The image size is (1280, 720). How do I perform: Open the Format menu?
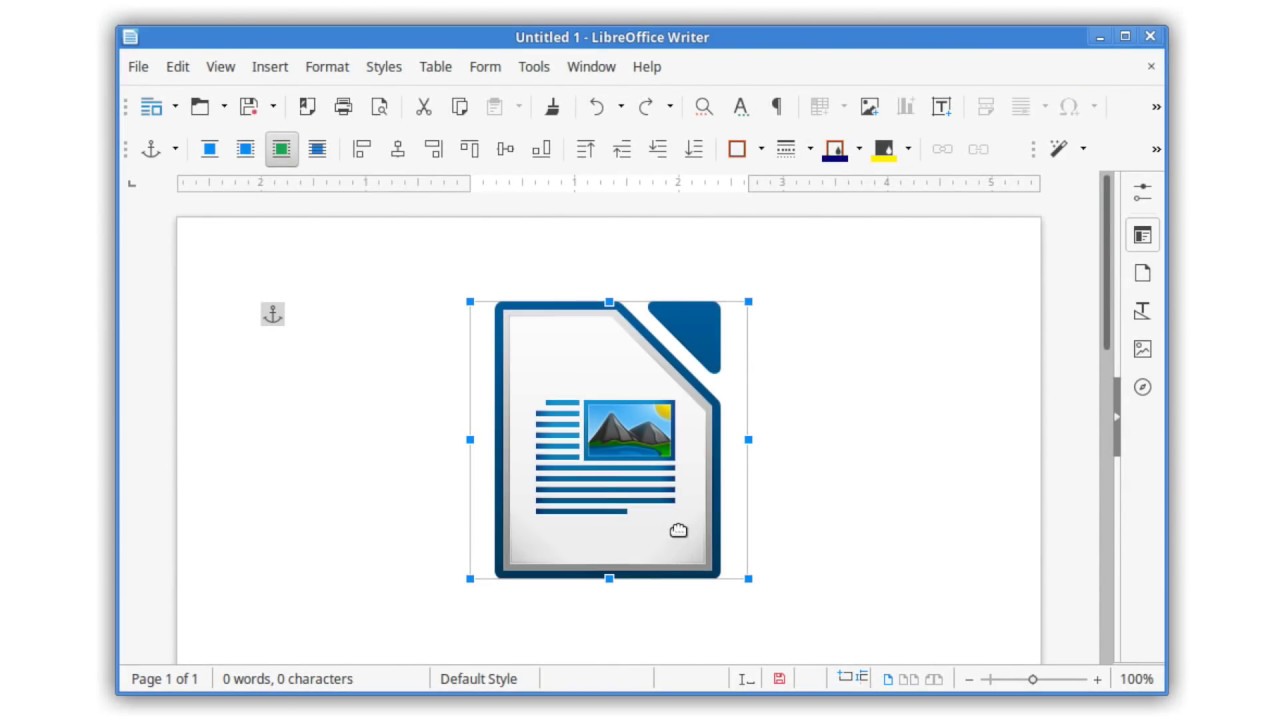pos(327,66)
